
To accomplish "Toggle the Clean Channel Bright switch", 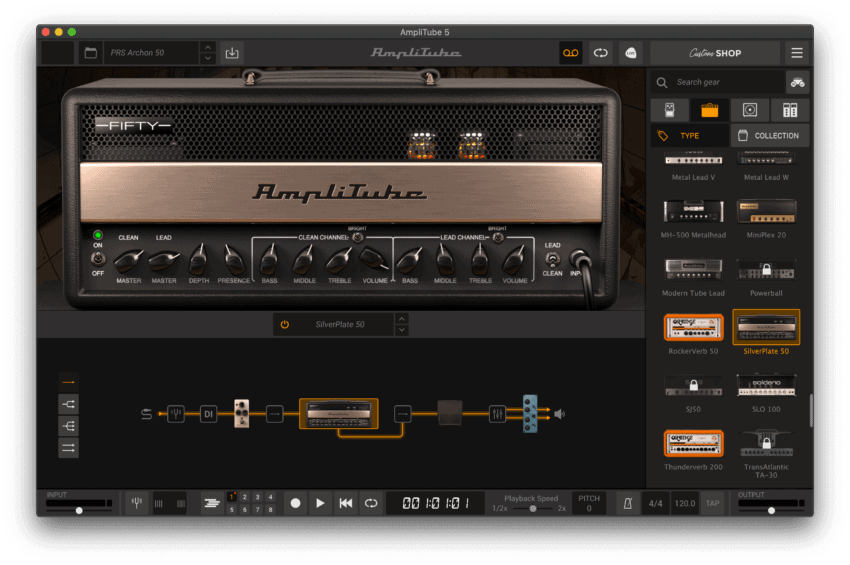I will (x=358, y=237).
